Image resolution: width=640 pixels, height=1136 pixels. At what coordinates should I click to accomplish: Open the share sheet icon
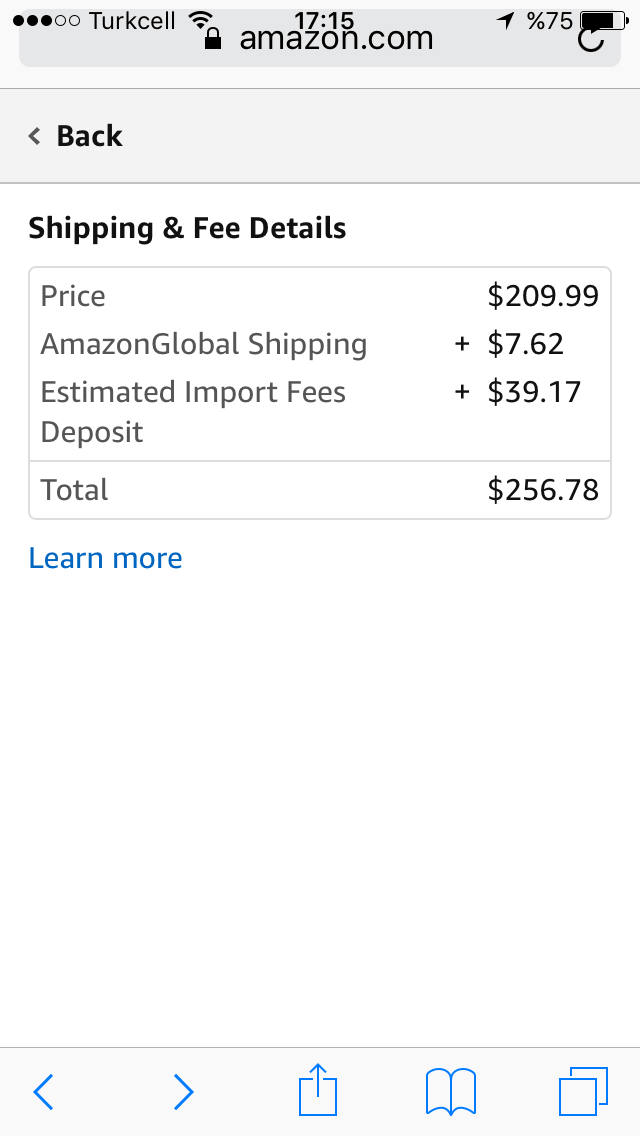(318, 1089)
